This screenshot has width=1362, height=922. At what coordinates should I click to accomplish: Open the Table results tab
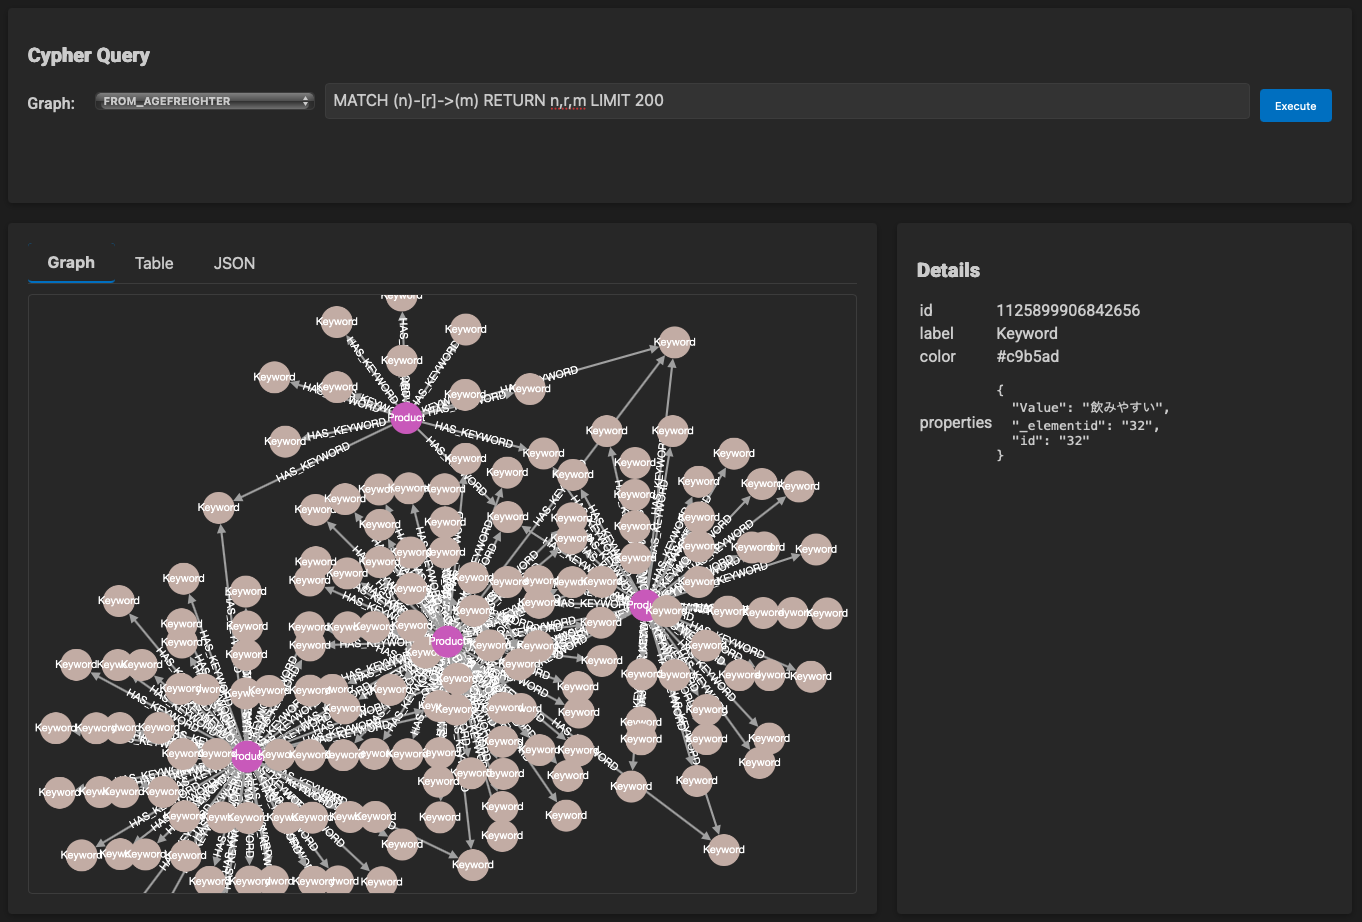pyautogui.click(x=154, y=263)
